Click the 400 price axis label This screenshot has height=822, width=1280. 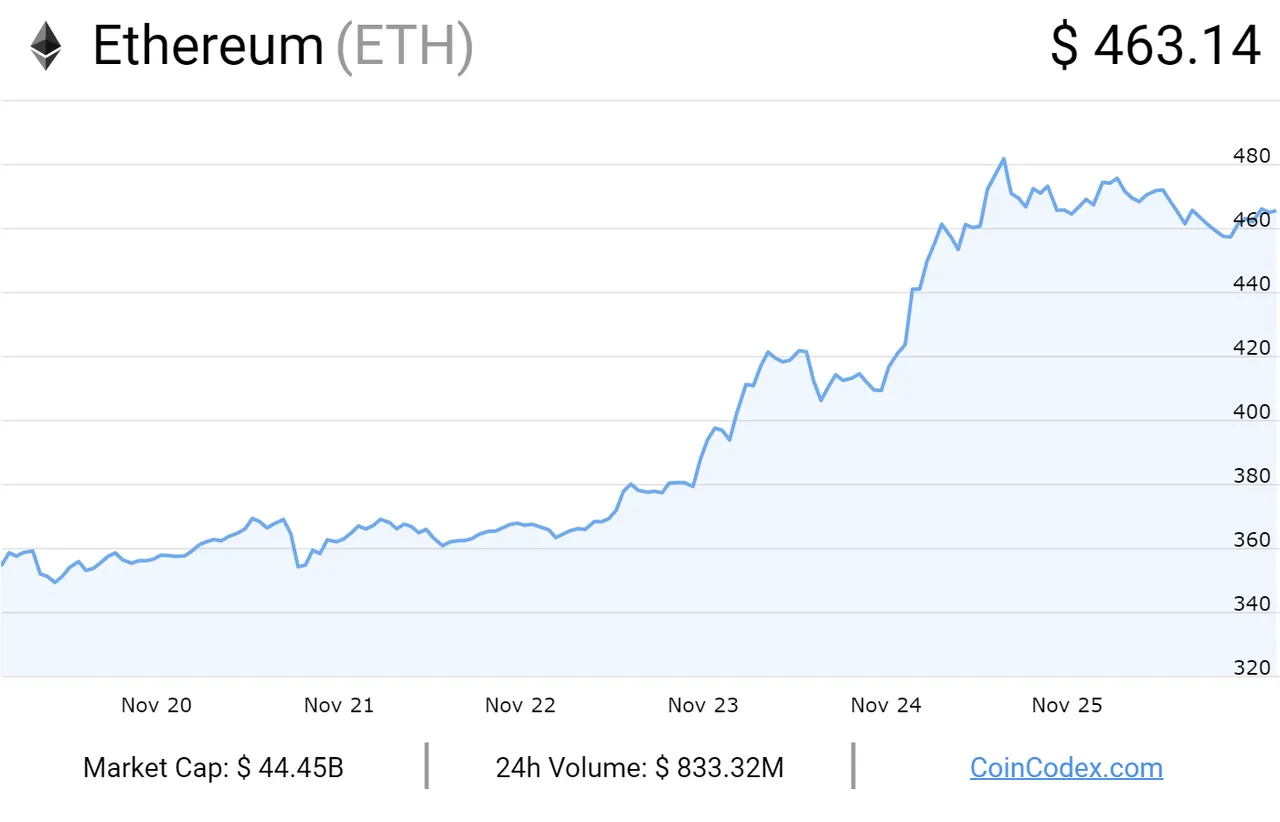point(1252,412)
